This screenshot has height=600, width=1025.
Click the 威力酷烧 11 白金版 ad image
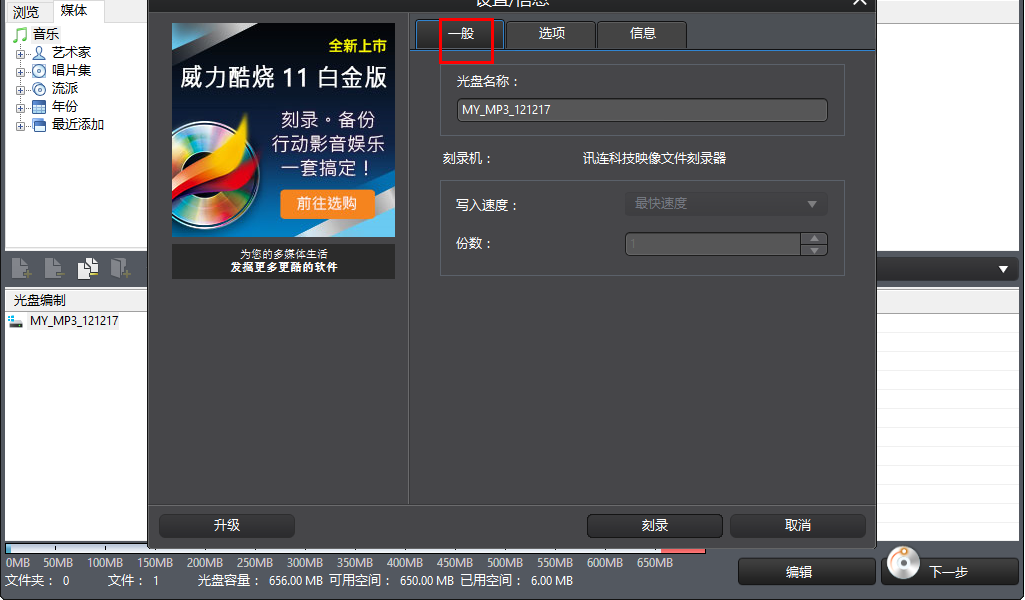tap(283, 130)
